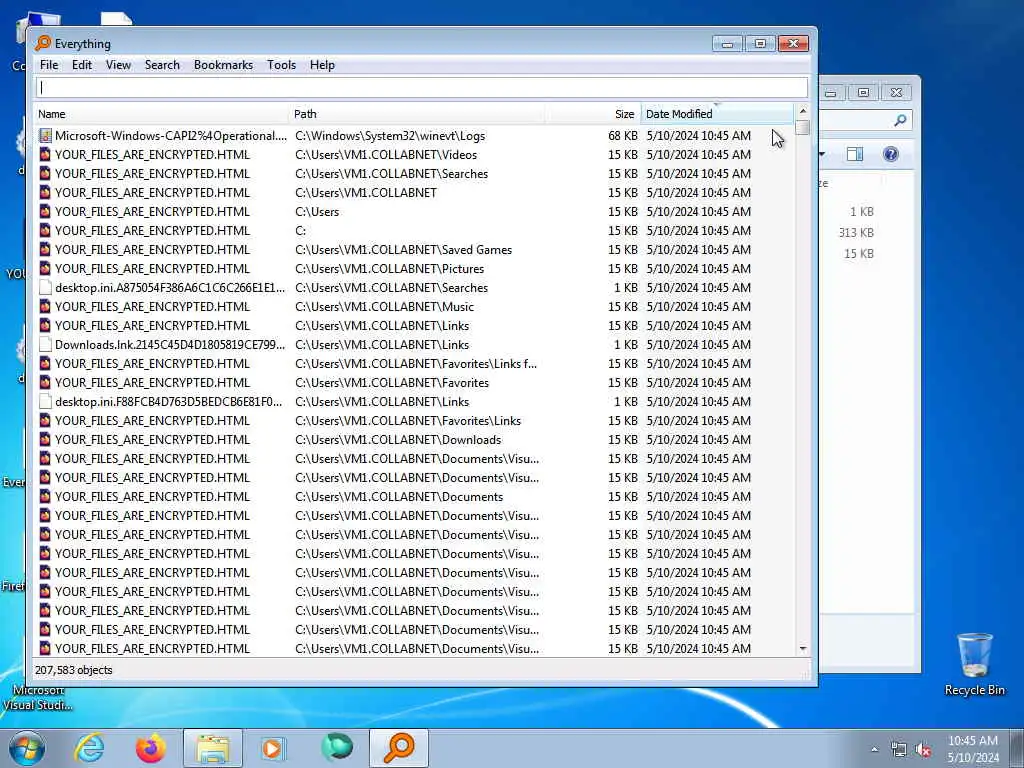Image resolution: width=1024 pixels, height=768 pixels.
Task: Open the Bookmarks menu
Action: 223,65
